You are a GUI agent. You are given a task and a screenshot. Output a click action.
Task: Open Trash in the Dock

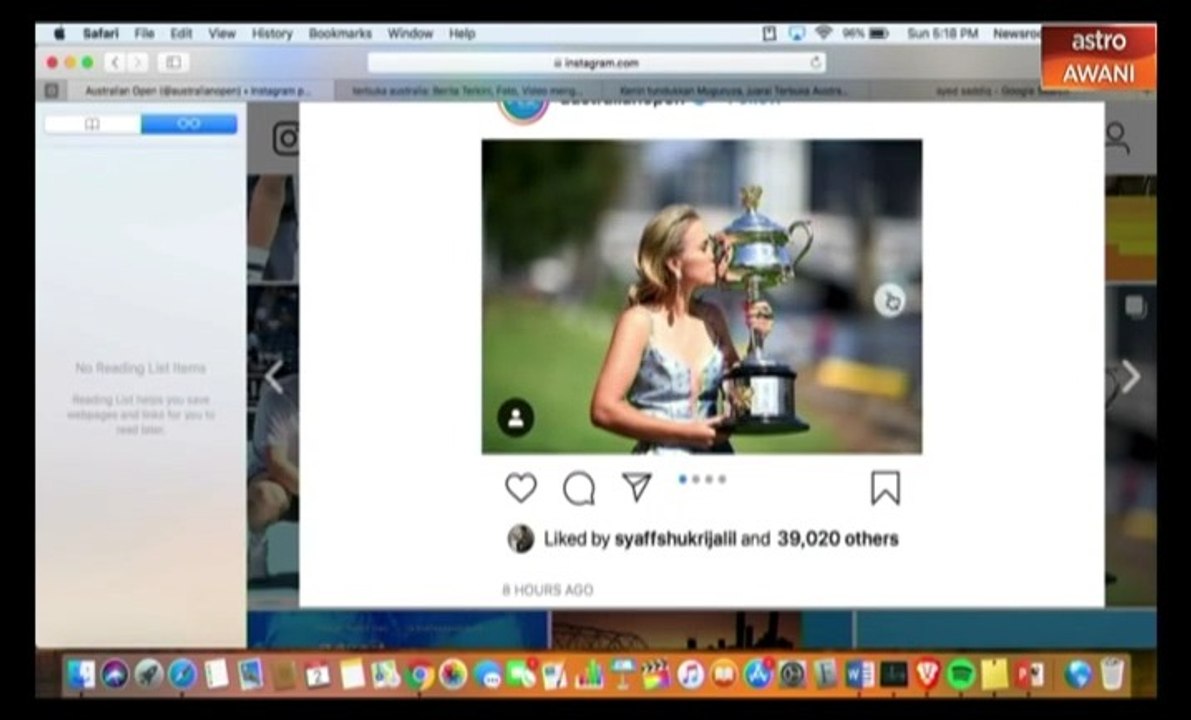coord(1112,674)
